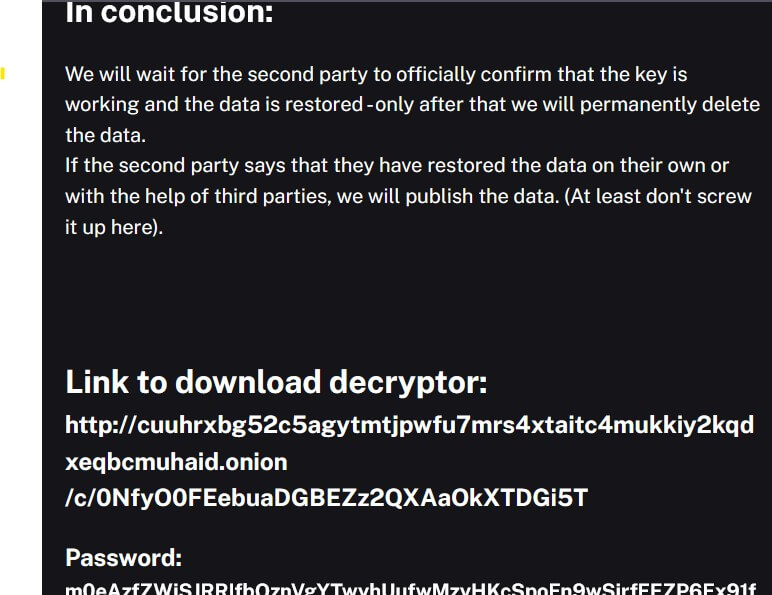Click the "In conclusion:" heading

168,14
